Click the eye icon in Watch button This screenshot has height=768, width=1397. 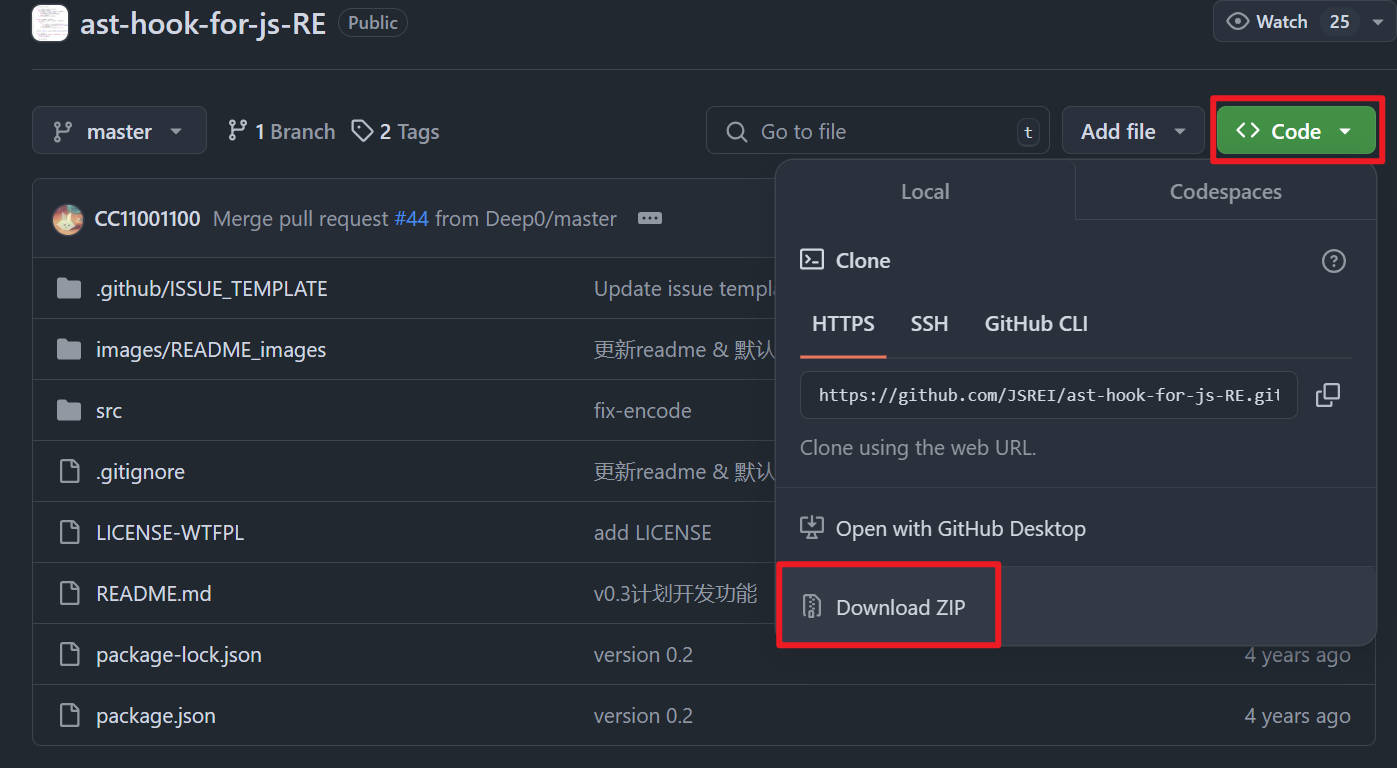click(1237, 21)
